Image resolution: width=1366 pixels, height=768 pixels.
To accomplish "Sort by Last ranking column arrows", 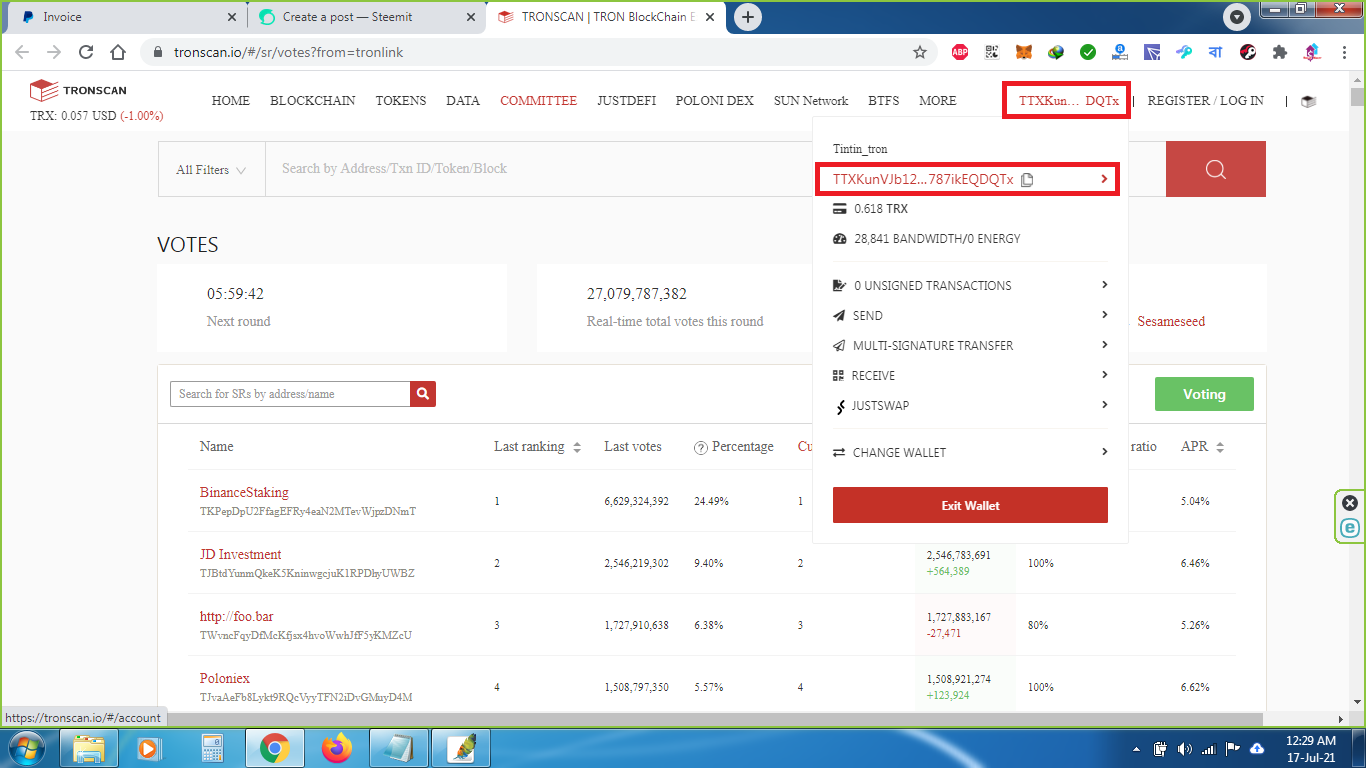I will 577,448.
